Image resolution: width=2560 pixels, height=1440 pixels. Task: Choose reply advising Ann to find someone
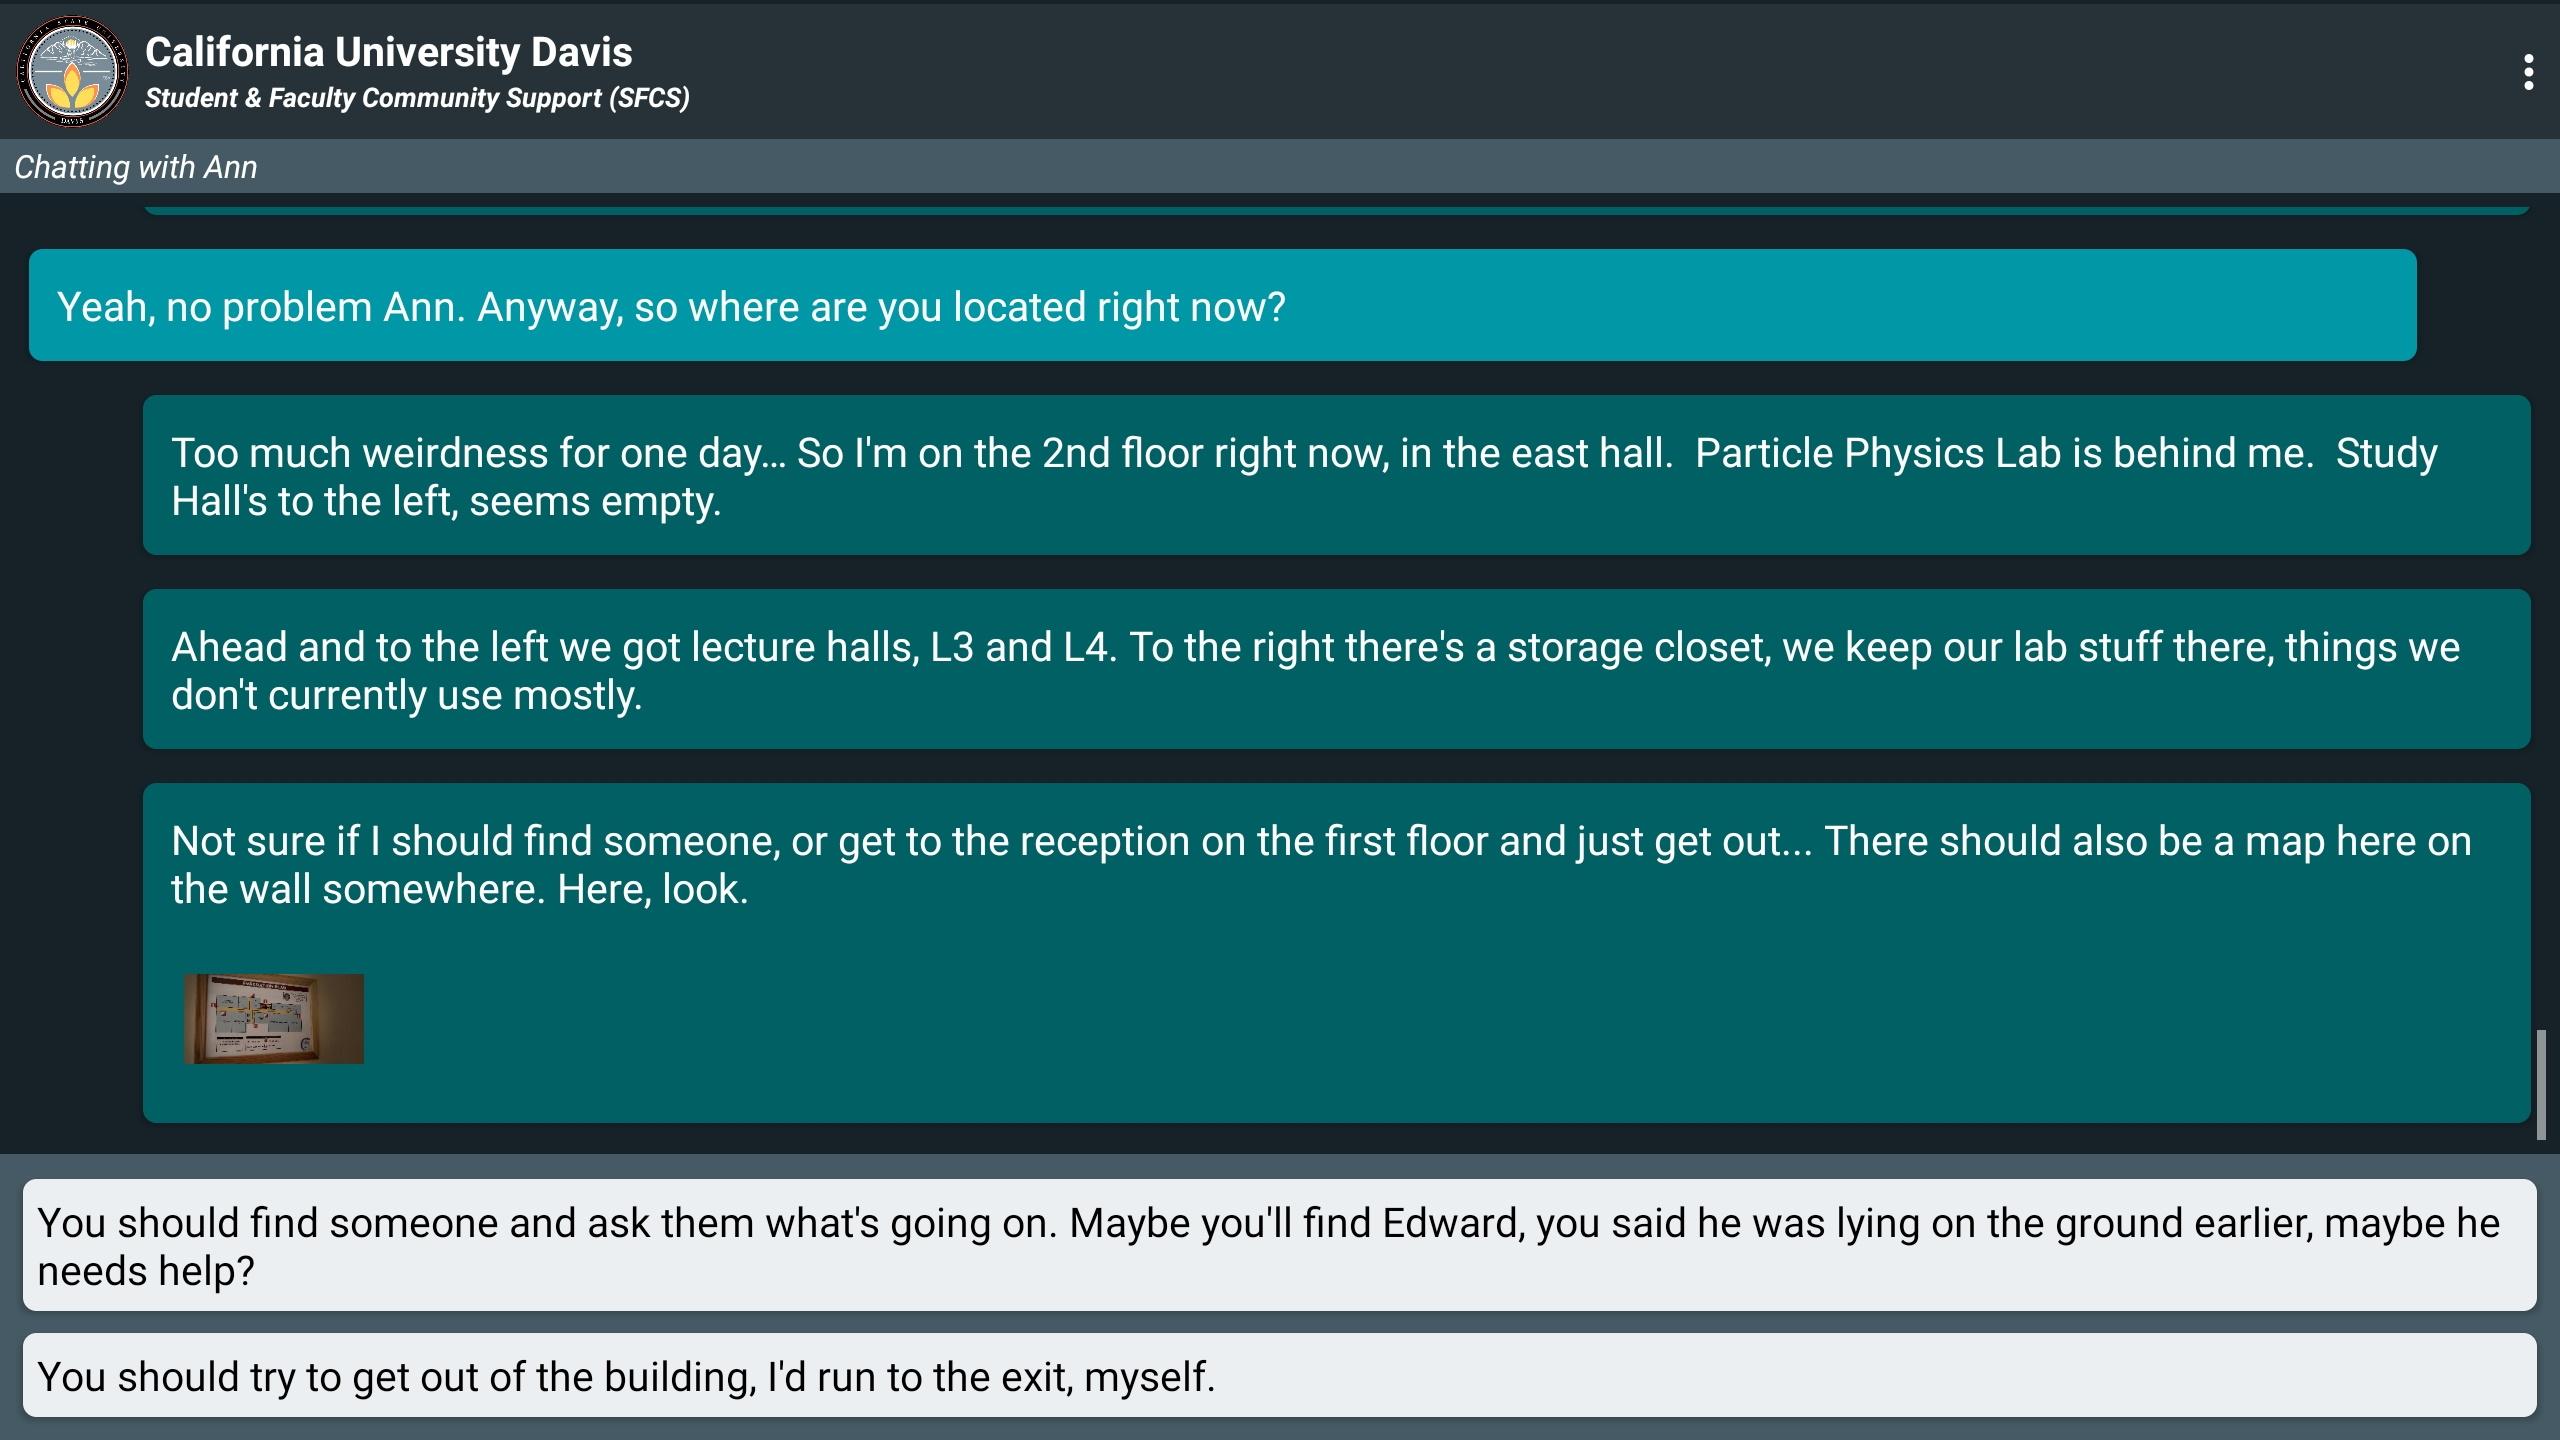click(x=1279, y=1245)
